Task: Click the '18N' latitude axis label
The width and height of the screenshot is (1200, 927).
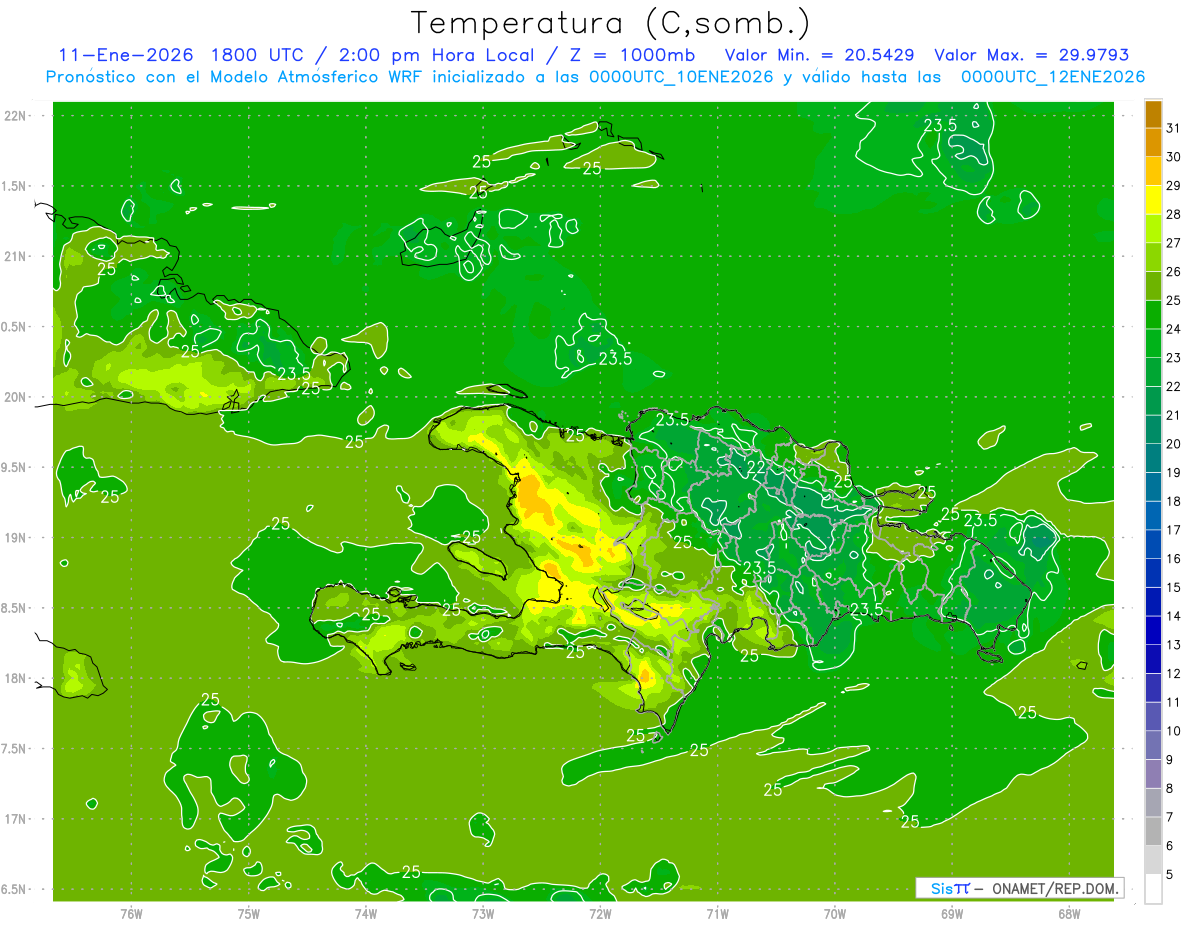Action: click(x=14, y=679)
